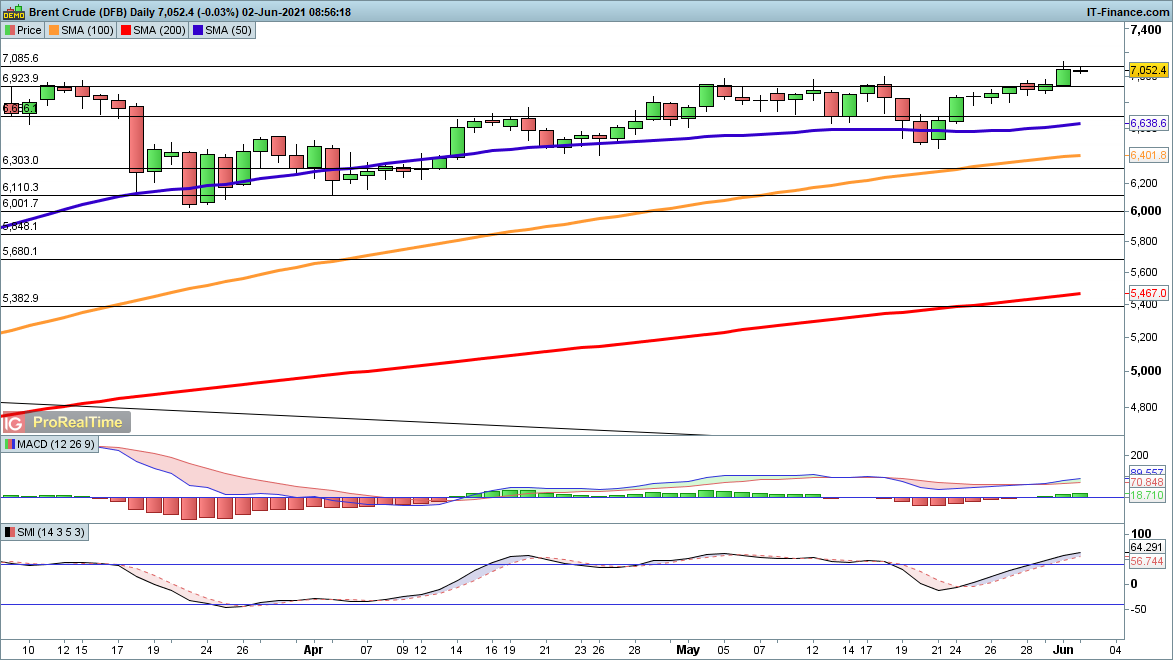The image size is (1173, 660).
Task: Click the MACD multicolor legend icon
Action: click(x=10, y=444)
